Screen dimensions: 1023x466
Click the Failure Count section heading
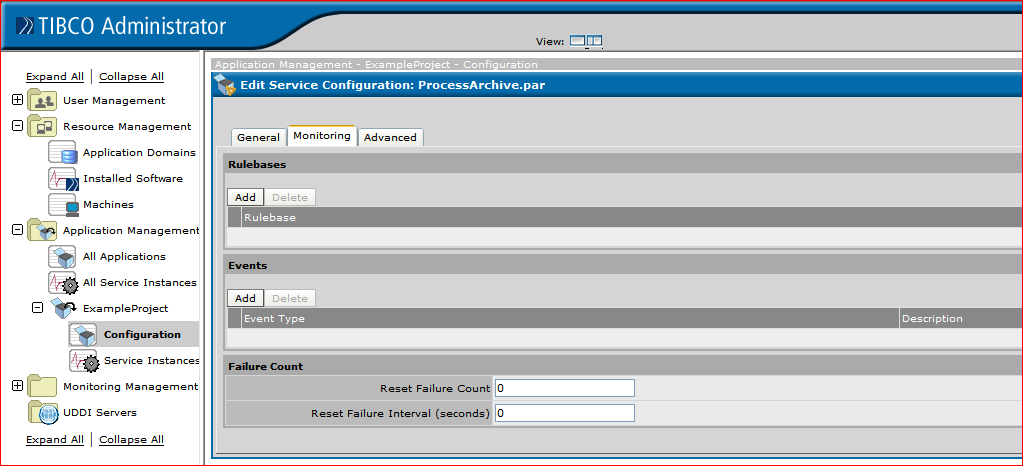click(x=266, y=367)
